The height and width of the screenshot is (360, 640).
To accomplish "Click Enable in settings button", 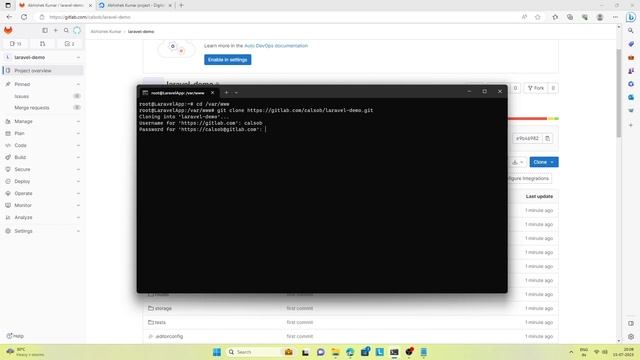I will 227,60.
